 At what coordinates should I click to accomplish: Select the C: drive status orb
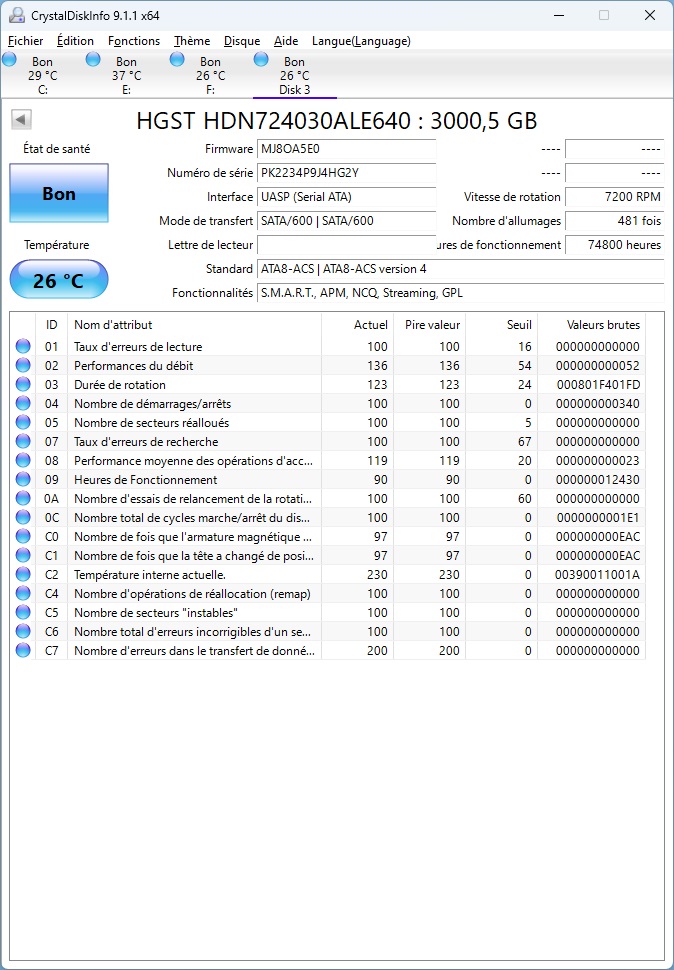(10, 60)
